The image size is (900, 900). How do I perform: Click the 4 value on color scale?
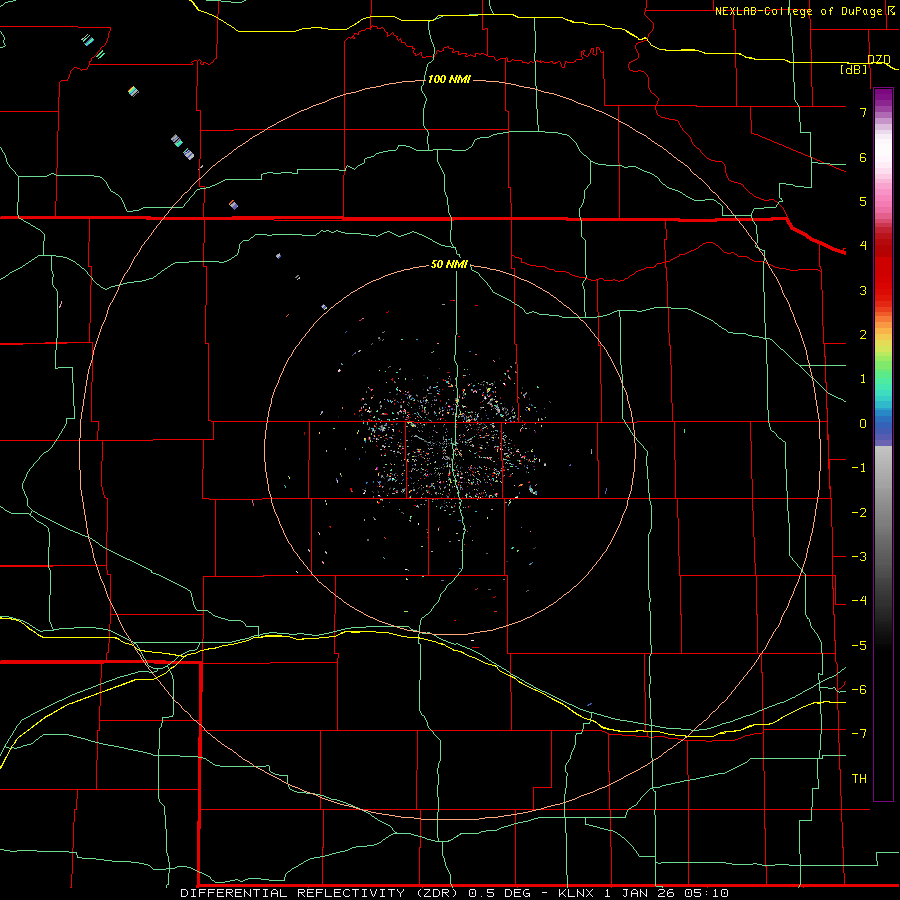[863, 246]
